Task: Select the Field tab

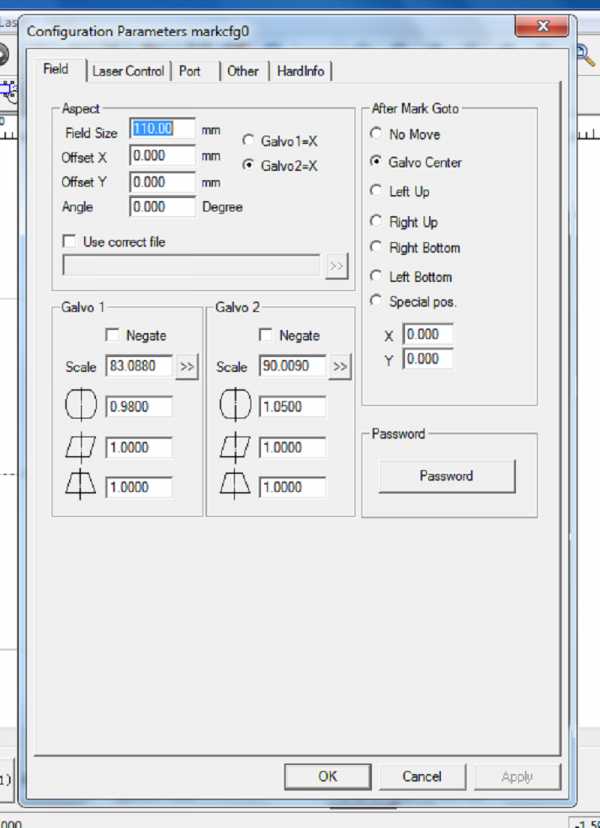Action: [x=56, y=69]
